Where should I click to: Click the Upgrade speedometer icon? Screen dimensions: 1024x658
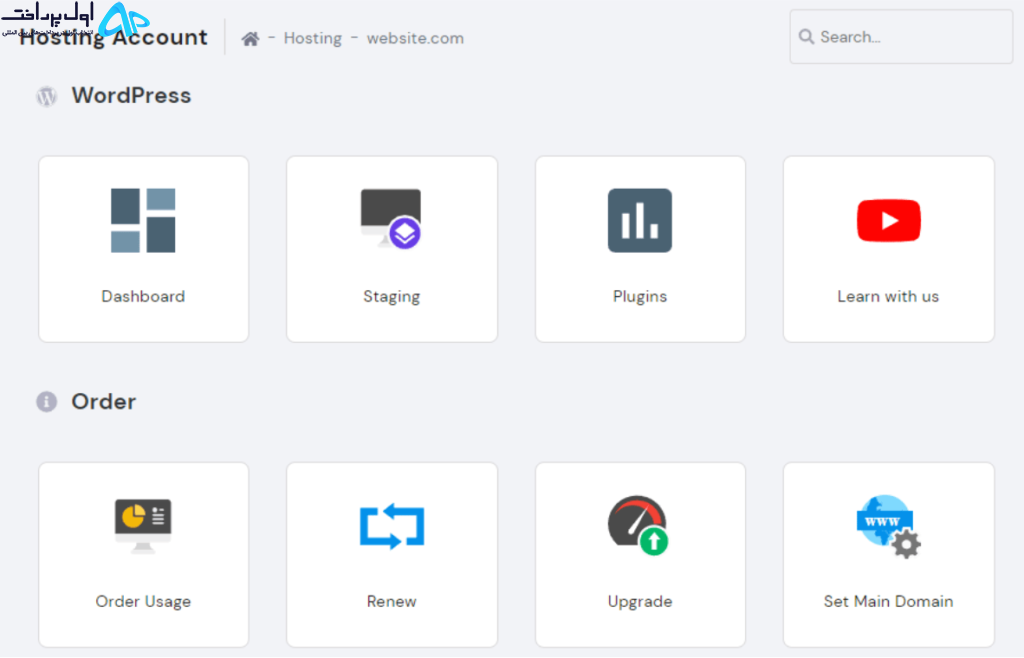click(638, 525)
